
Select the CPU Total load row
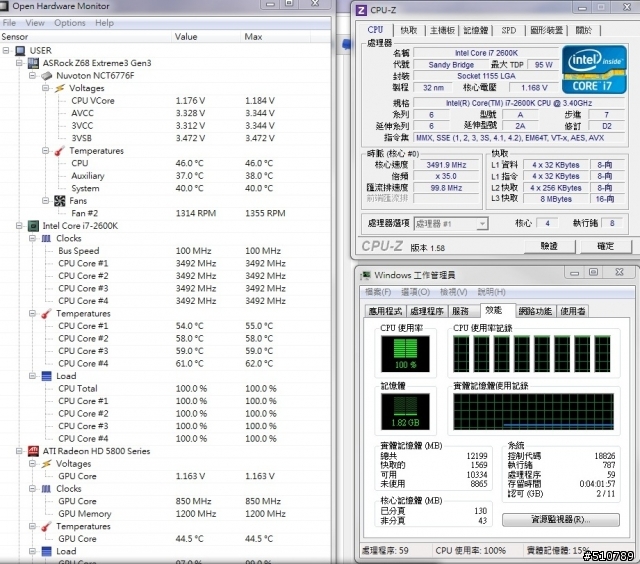click(165, 389)
